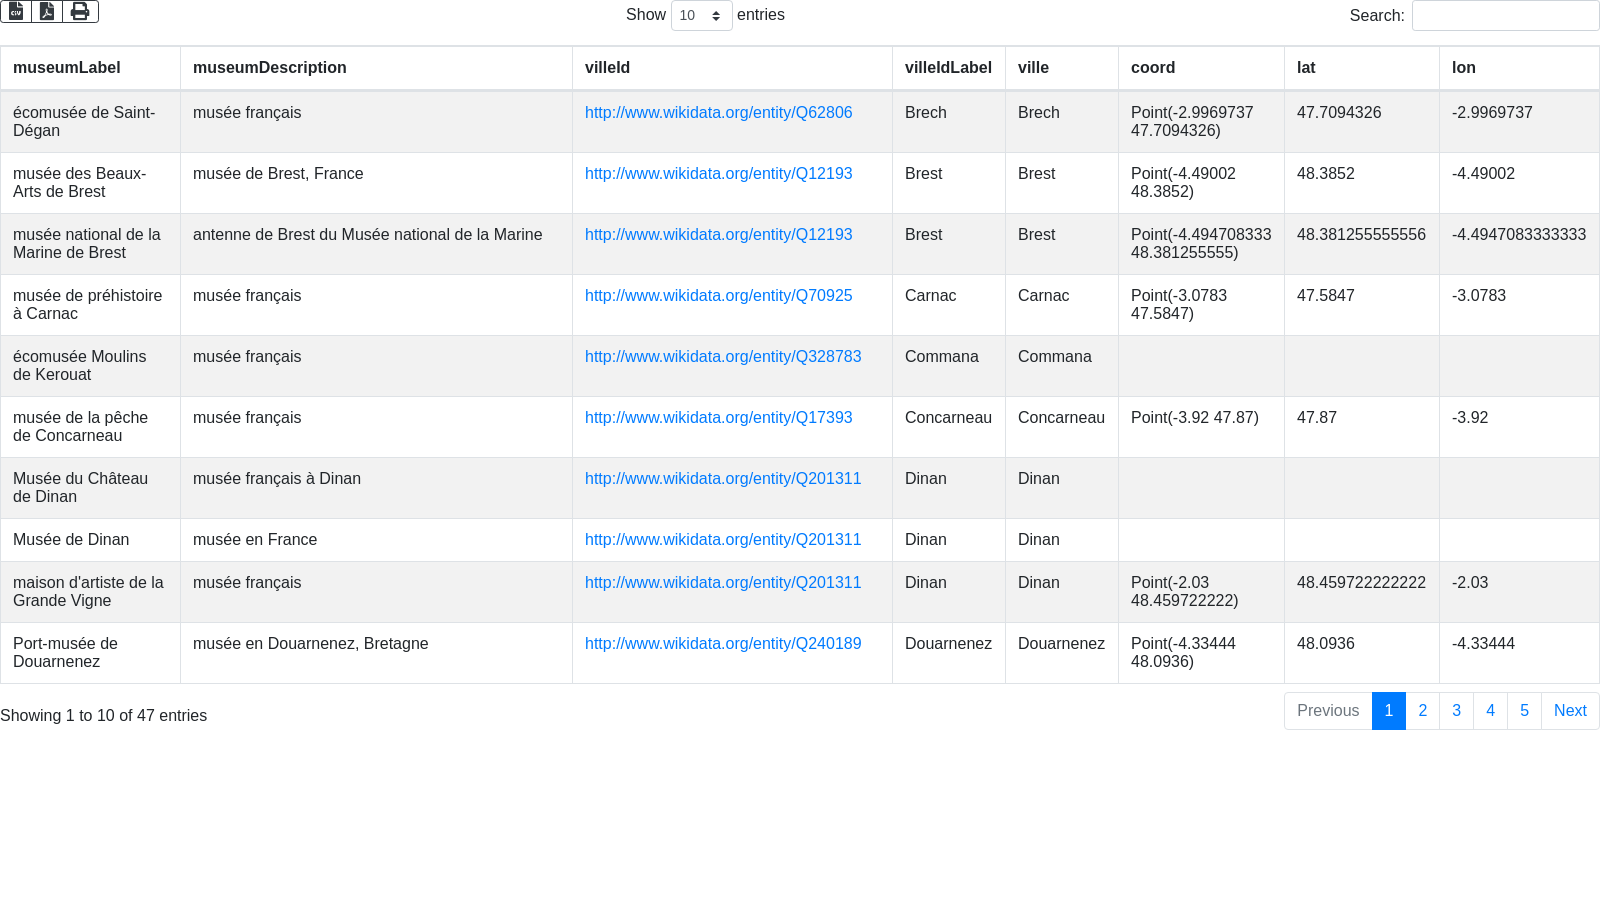Sort by the lon column header
This screenshot has width=1600, height=900.
(1464, 68)
